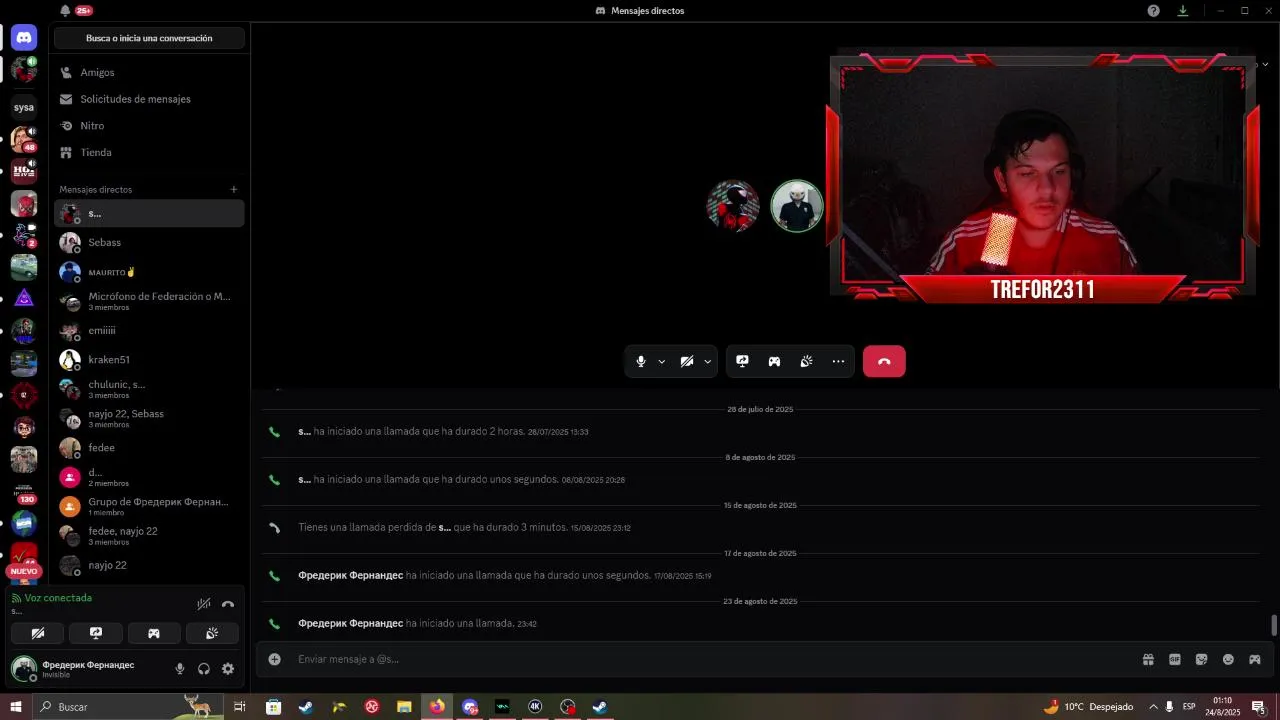
Task: Open Firefox from the taskbar
Action: [437, 707]
